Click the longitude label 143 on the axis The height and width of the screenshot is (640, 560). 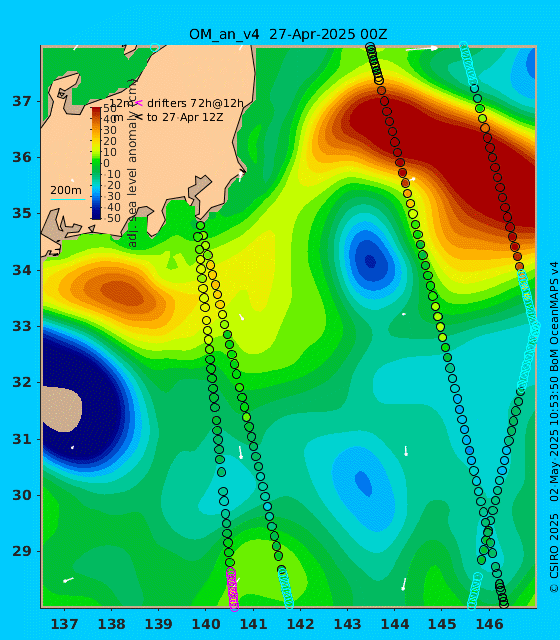click(x=347, y=624)
